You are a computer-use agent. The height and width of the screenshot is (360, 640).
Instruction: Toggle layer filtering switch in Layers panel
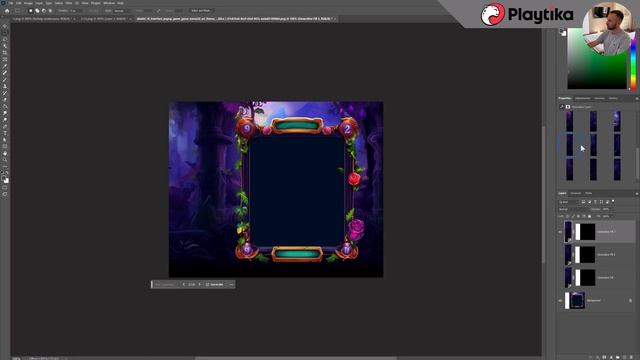613,201
